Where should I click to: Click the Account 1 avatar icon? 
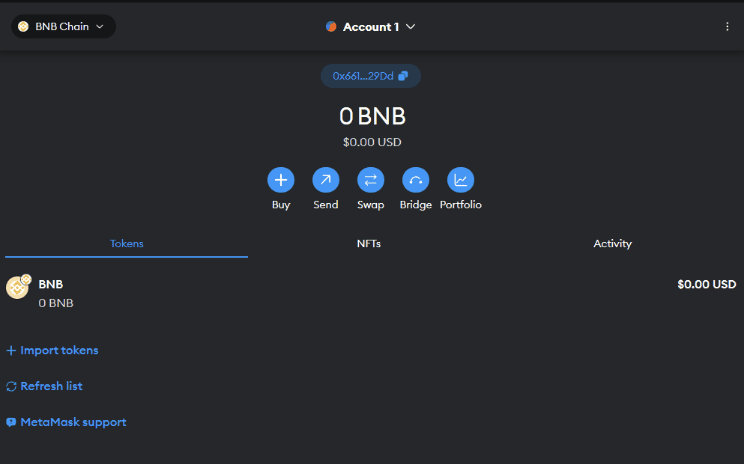point(331,27)
